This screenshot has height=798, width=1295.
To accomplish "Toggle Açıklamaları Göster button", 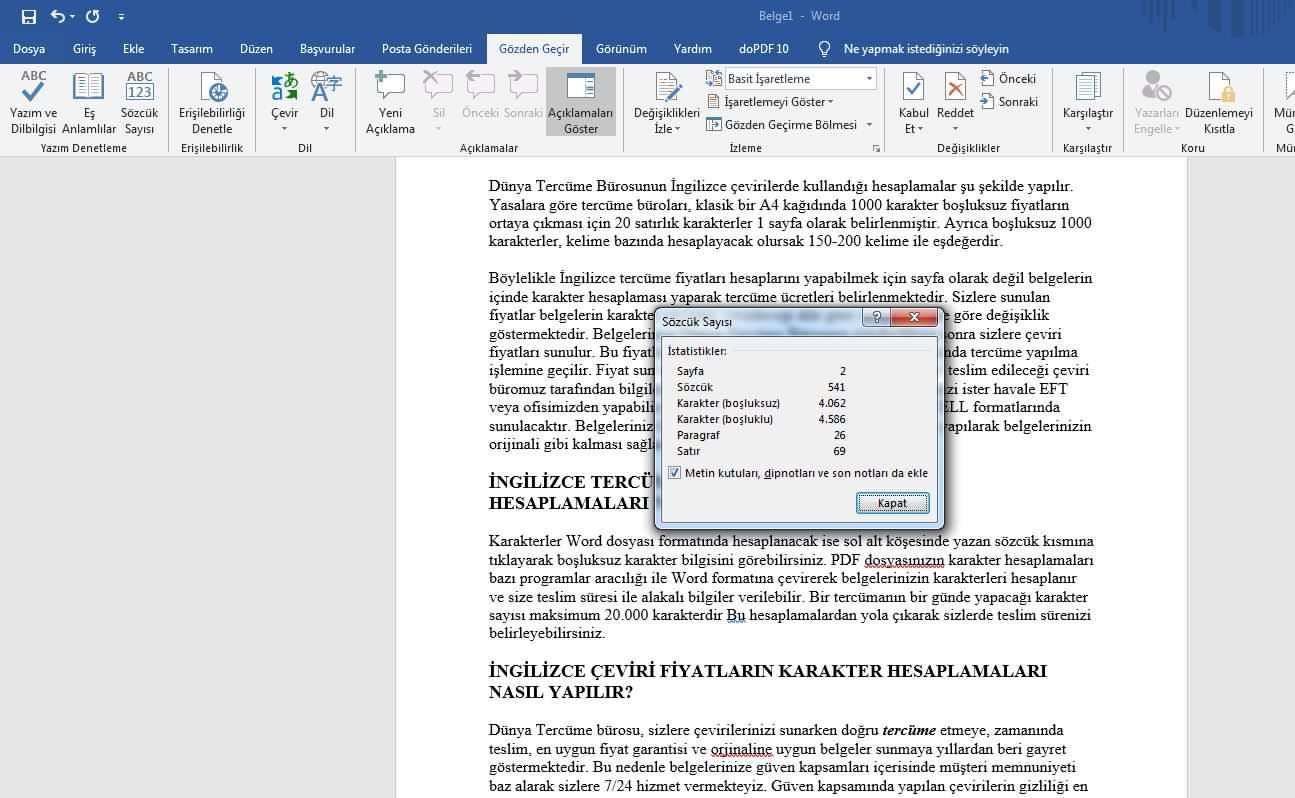I will (581, 101).
